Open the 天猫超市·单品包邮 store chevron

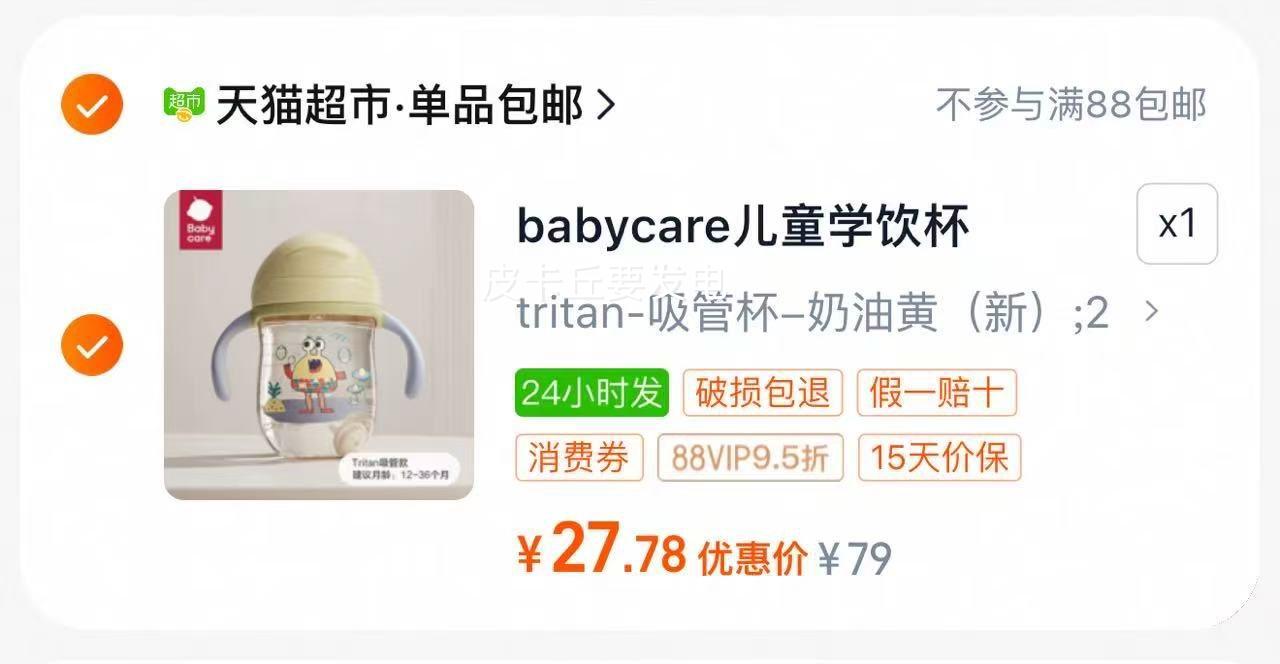pos(605,104)
